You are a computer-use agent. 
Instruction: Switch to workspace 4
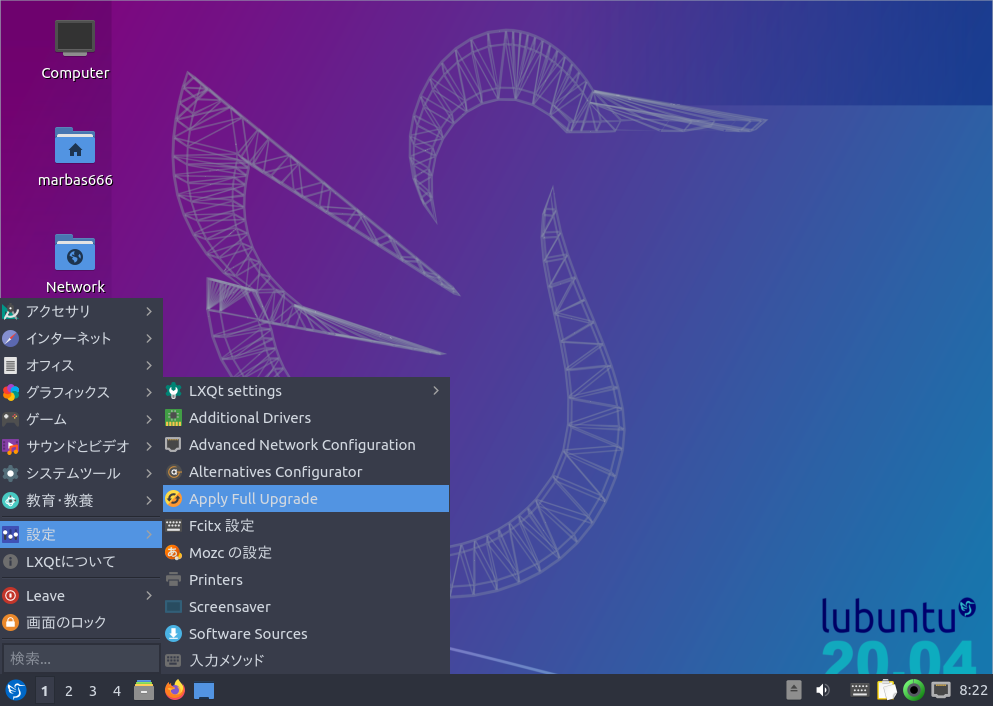pyautogui.click(x=117, y=691)
